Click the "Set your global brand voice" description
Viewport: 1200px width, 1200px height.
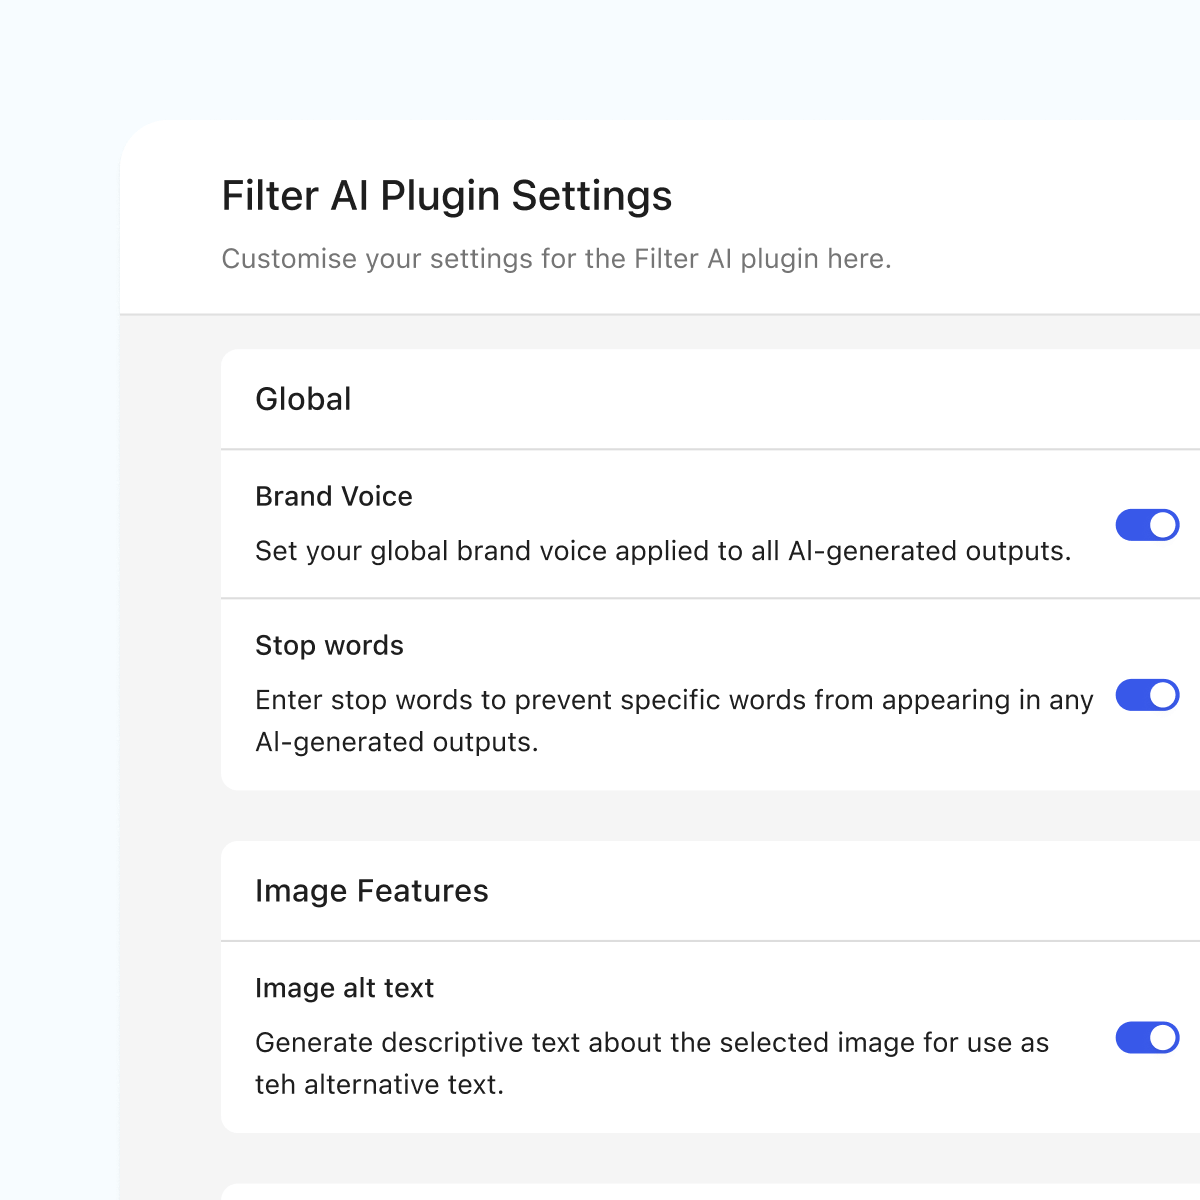(x=662, y=551)
